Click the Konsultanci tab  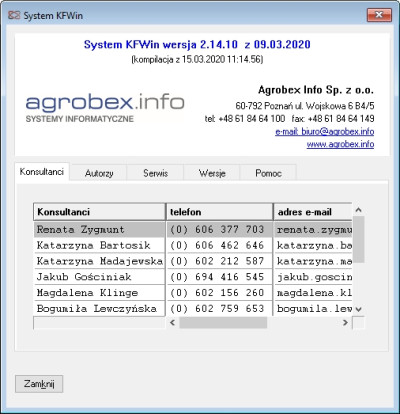coord(42,172)
